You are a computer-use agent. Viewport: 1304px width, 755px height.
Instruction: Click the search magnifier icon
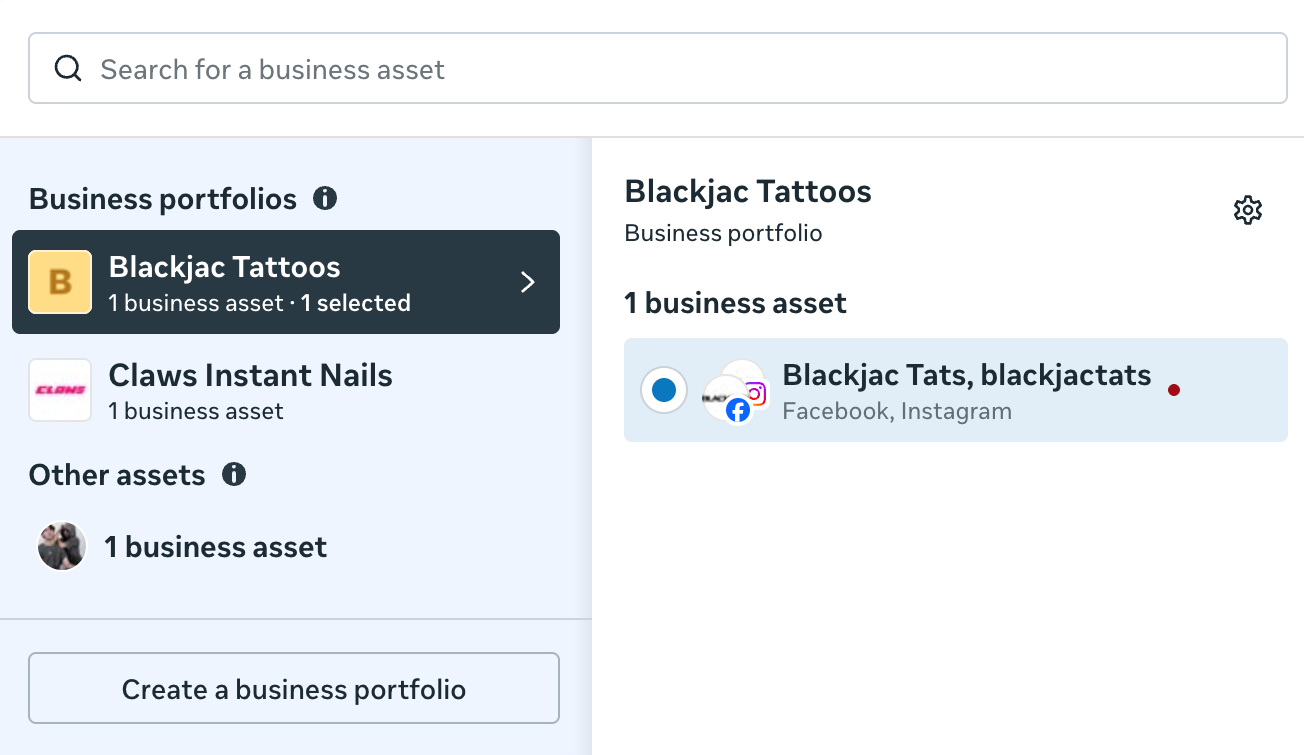click(x=68, y=69)
